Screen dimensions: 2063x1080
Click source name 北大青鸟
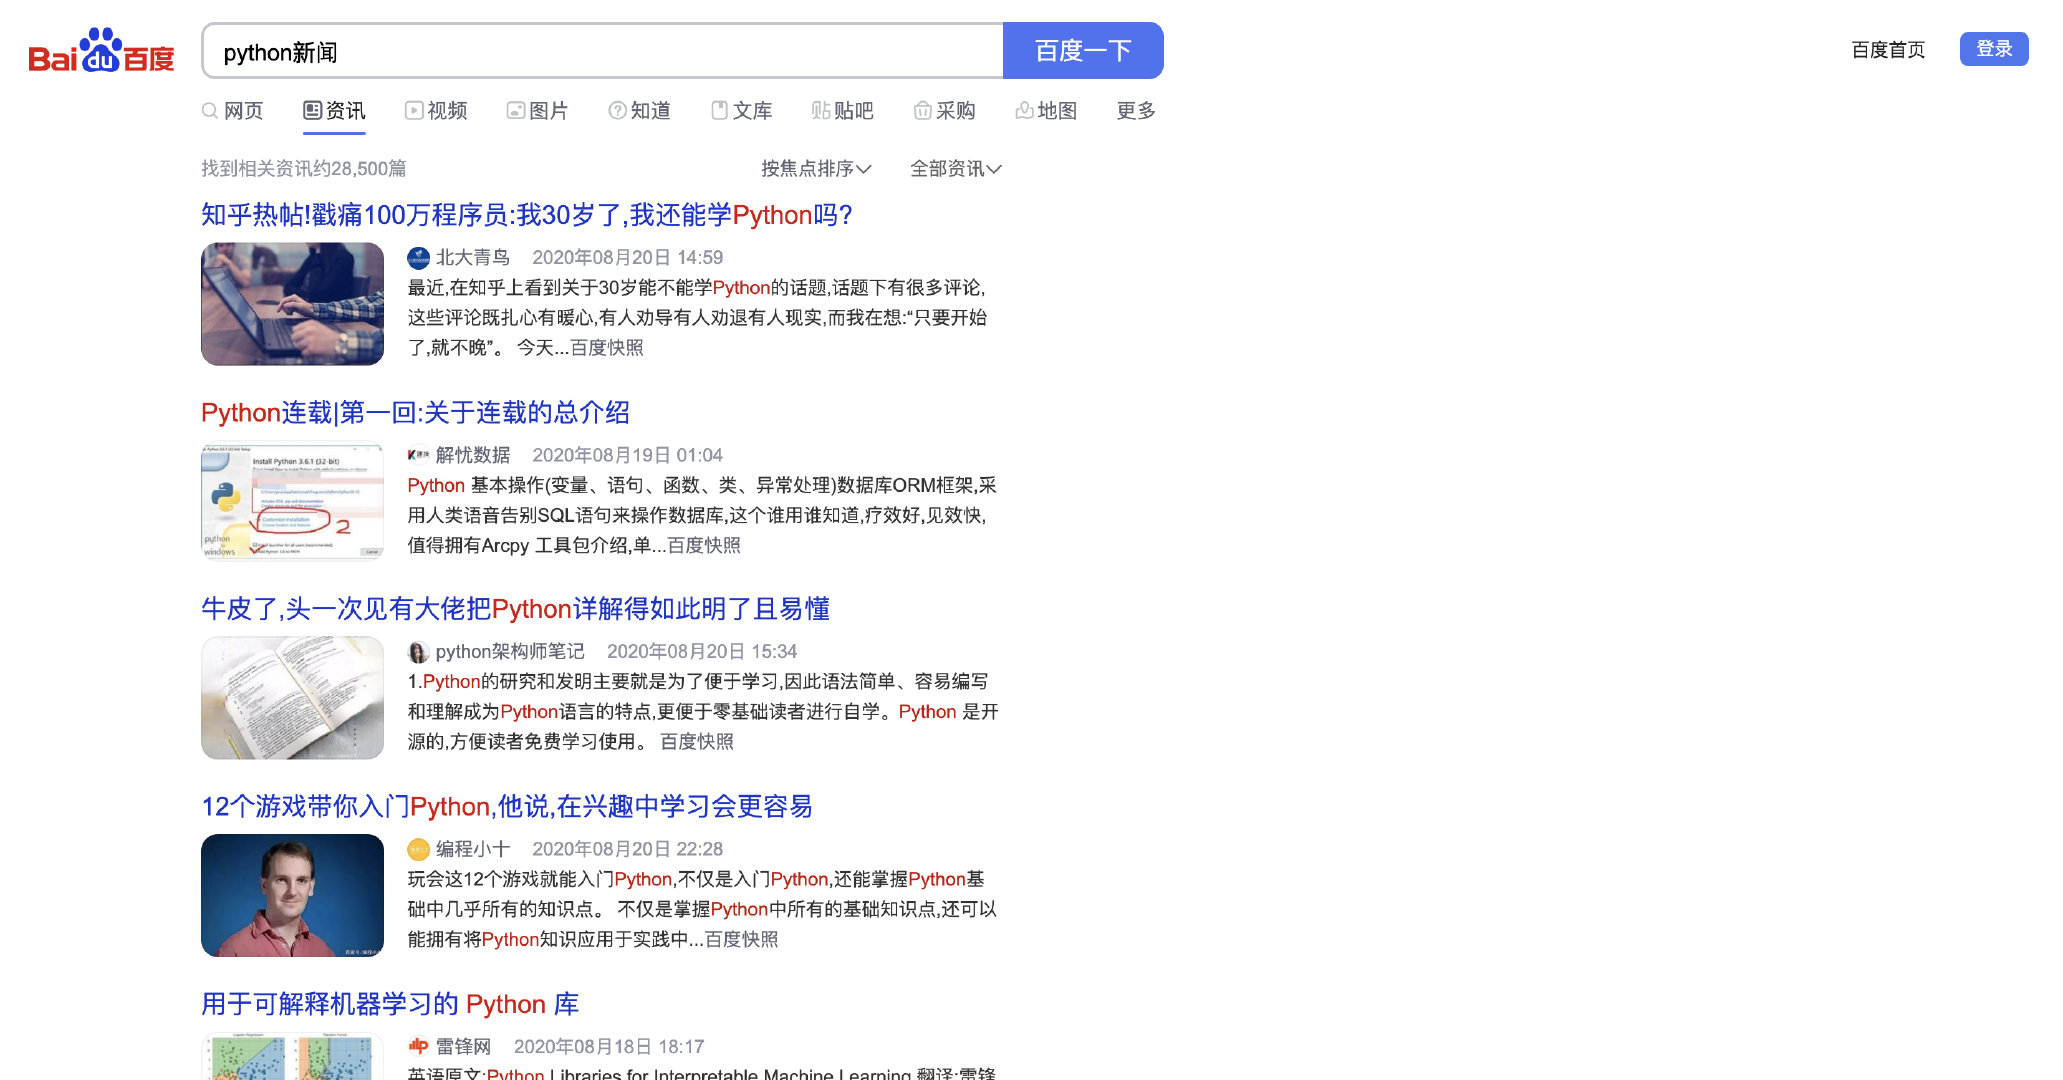472,258
